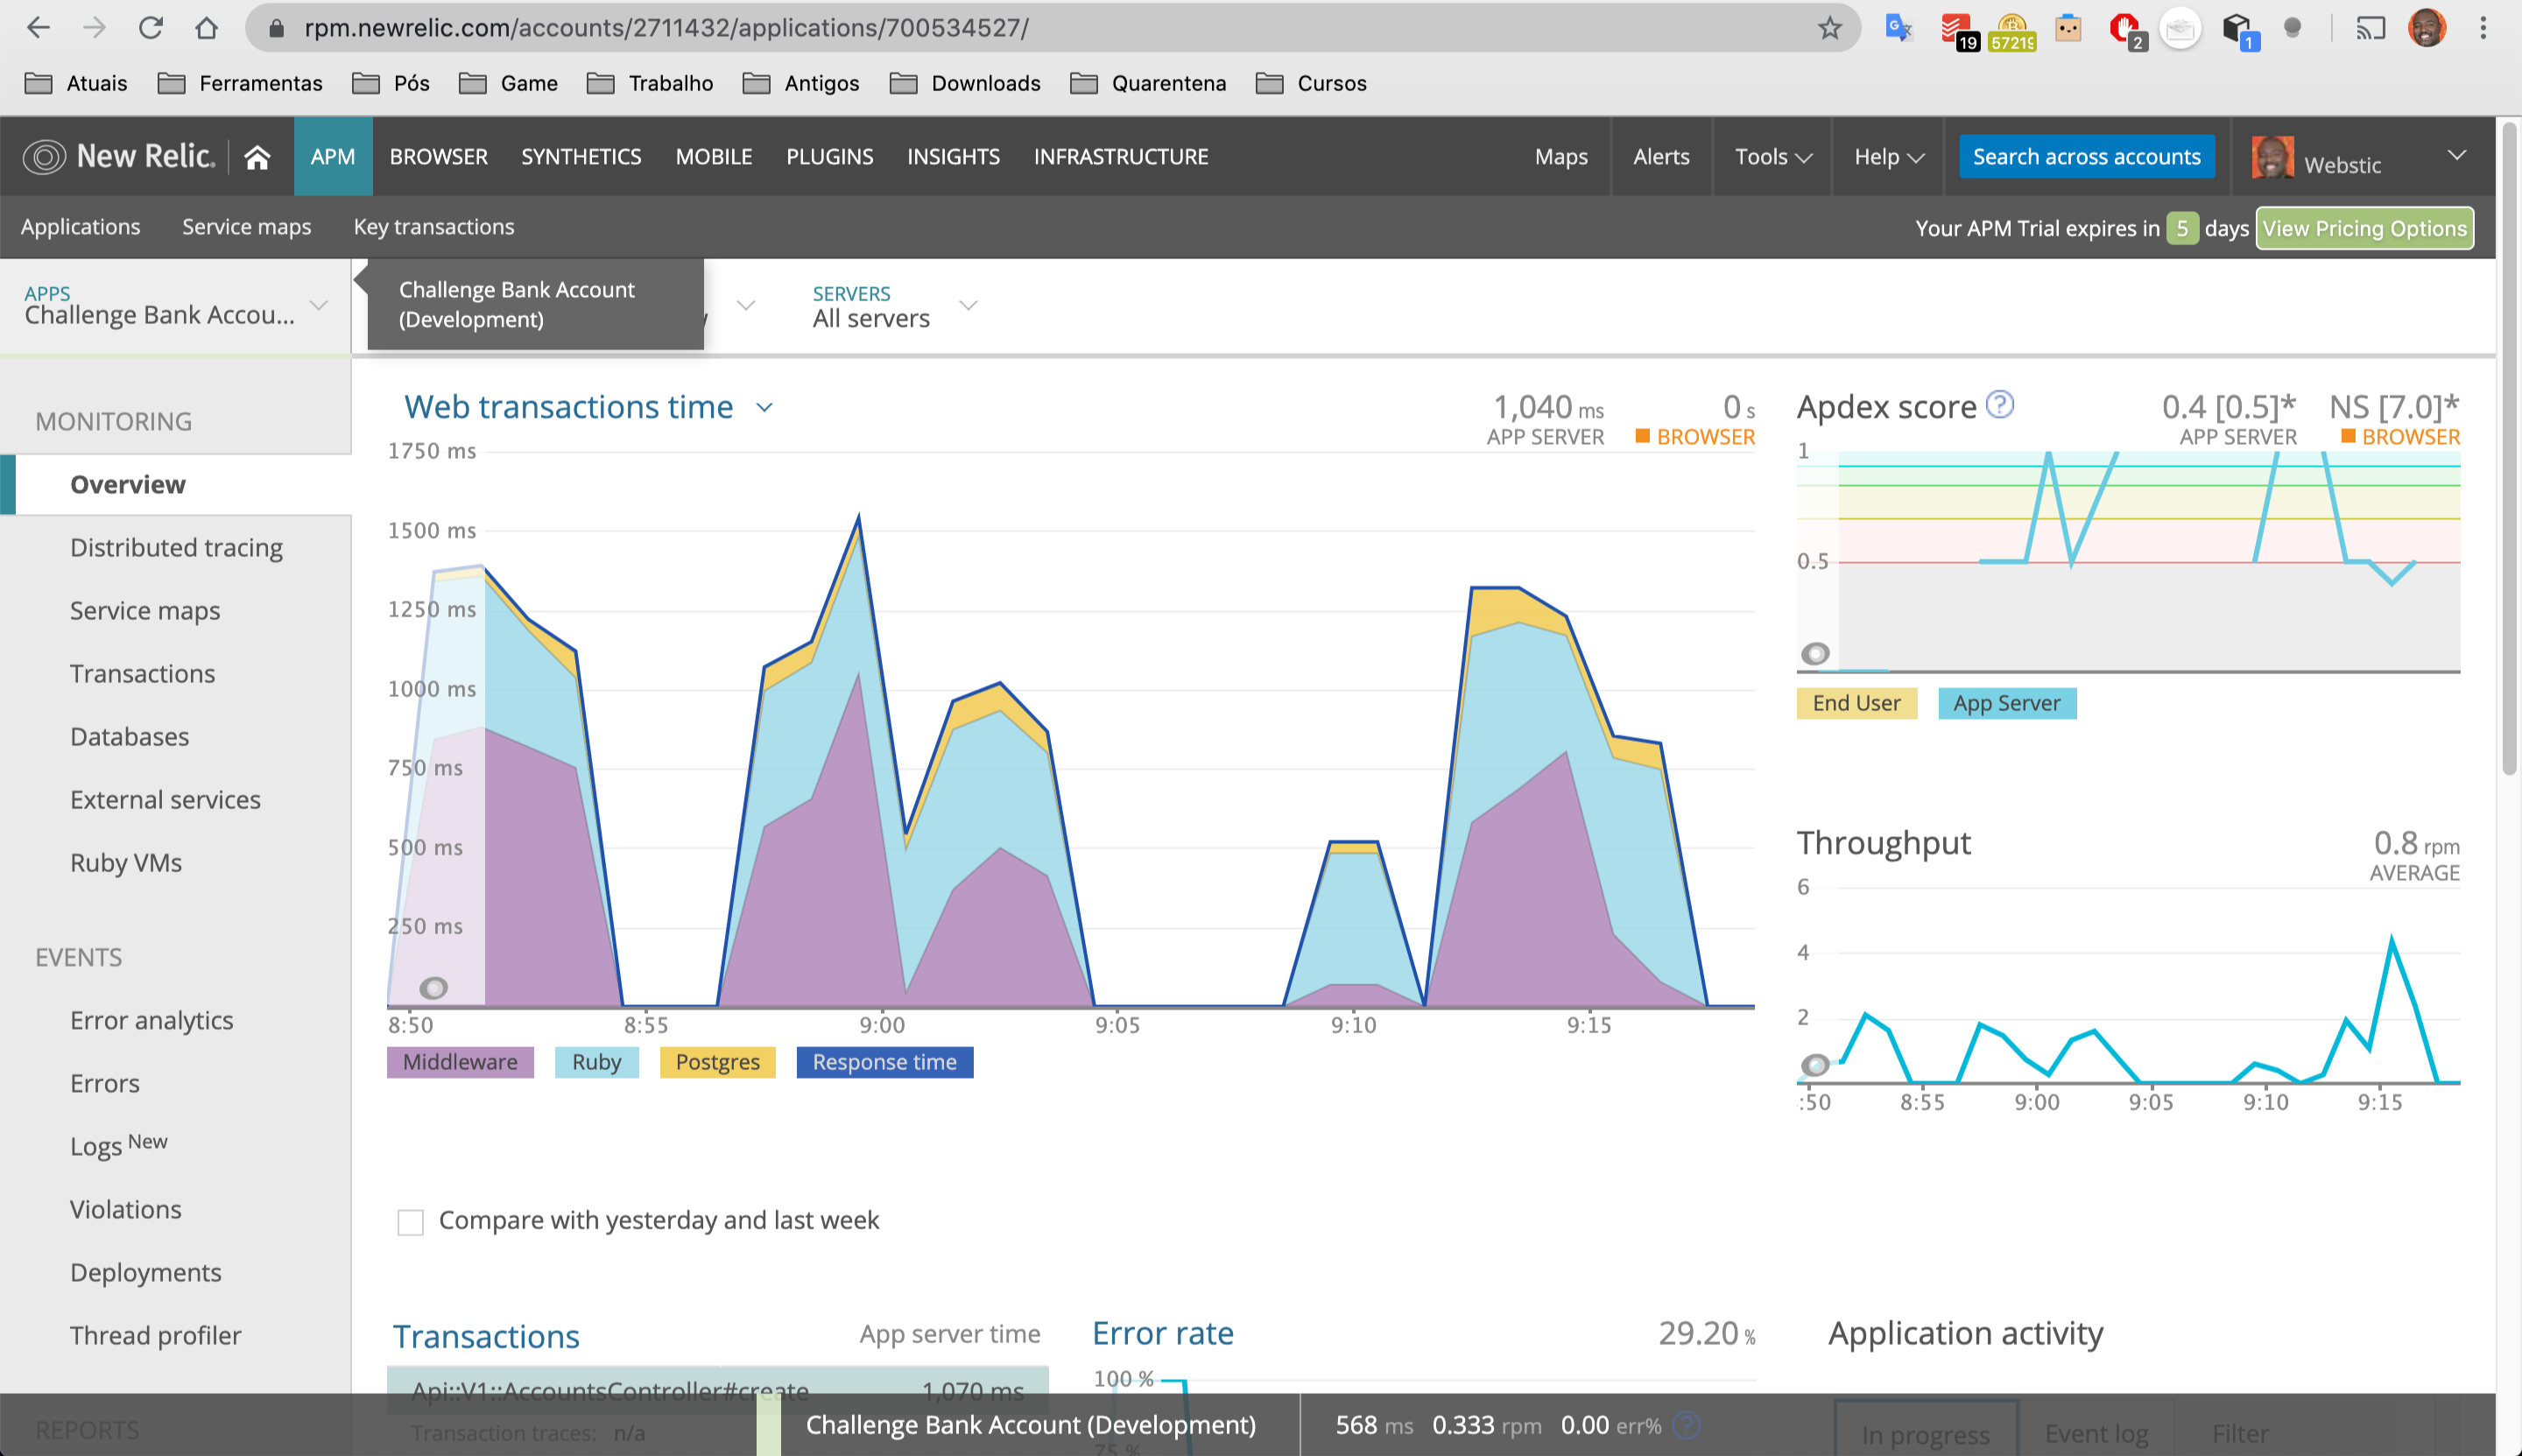Click the View Pricing Options button

tap(2364, 228)
